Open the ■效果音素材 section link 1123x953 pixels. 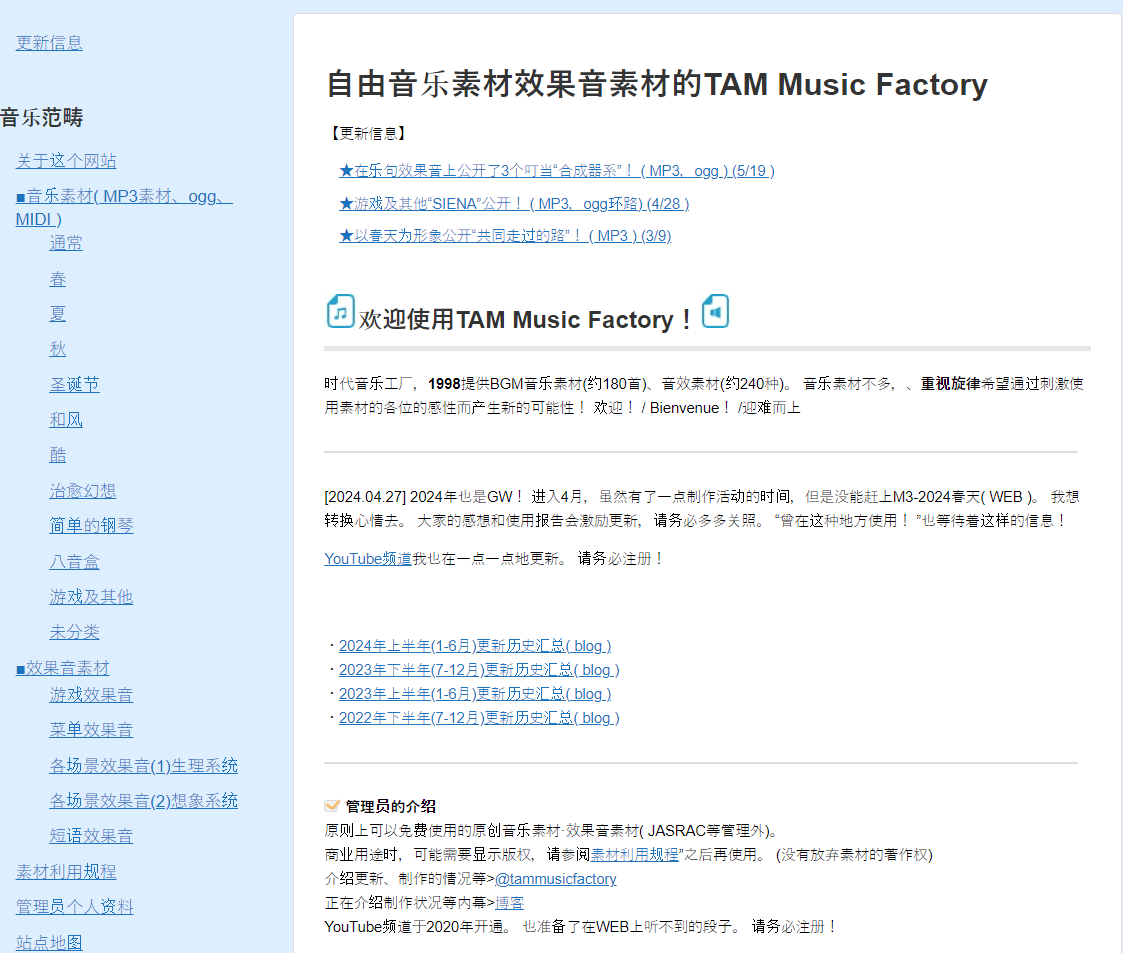62,668
